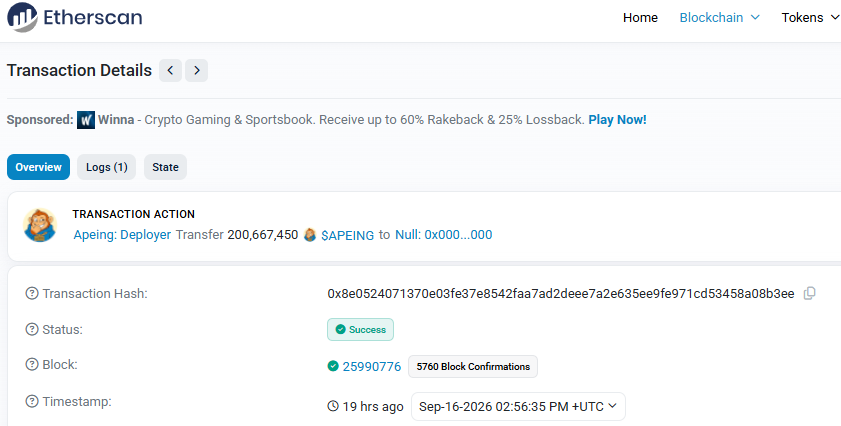
Task: Click the ape avatar in Transaction Action
Action: click(40, 225)
